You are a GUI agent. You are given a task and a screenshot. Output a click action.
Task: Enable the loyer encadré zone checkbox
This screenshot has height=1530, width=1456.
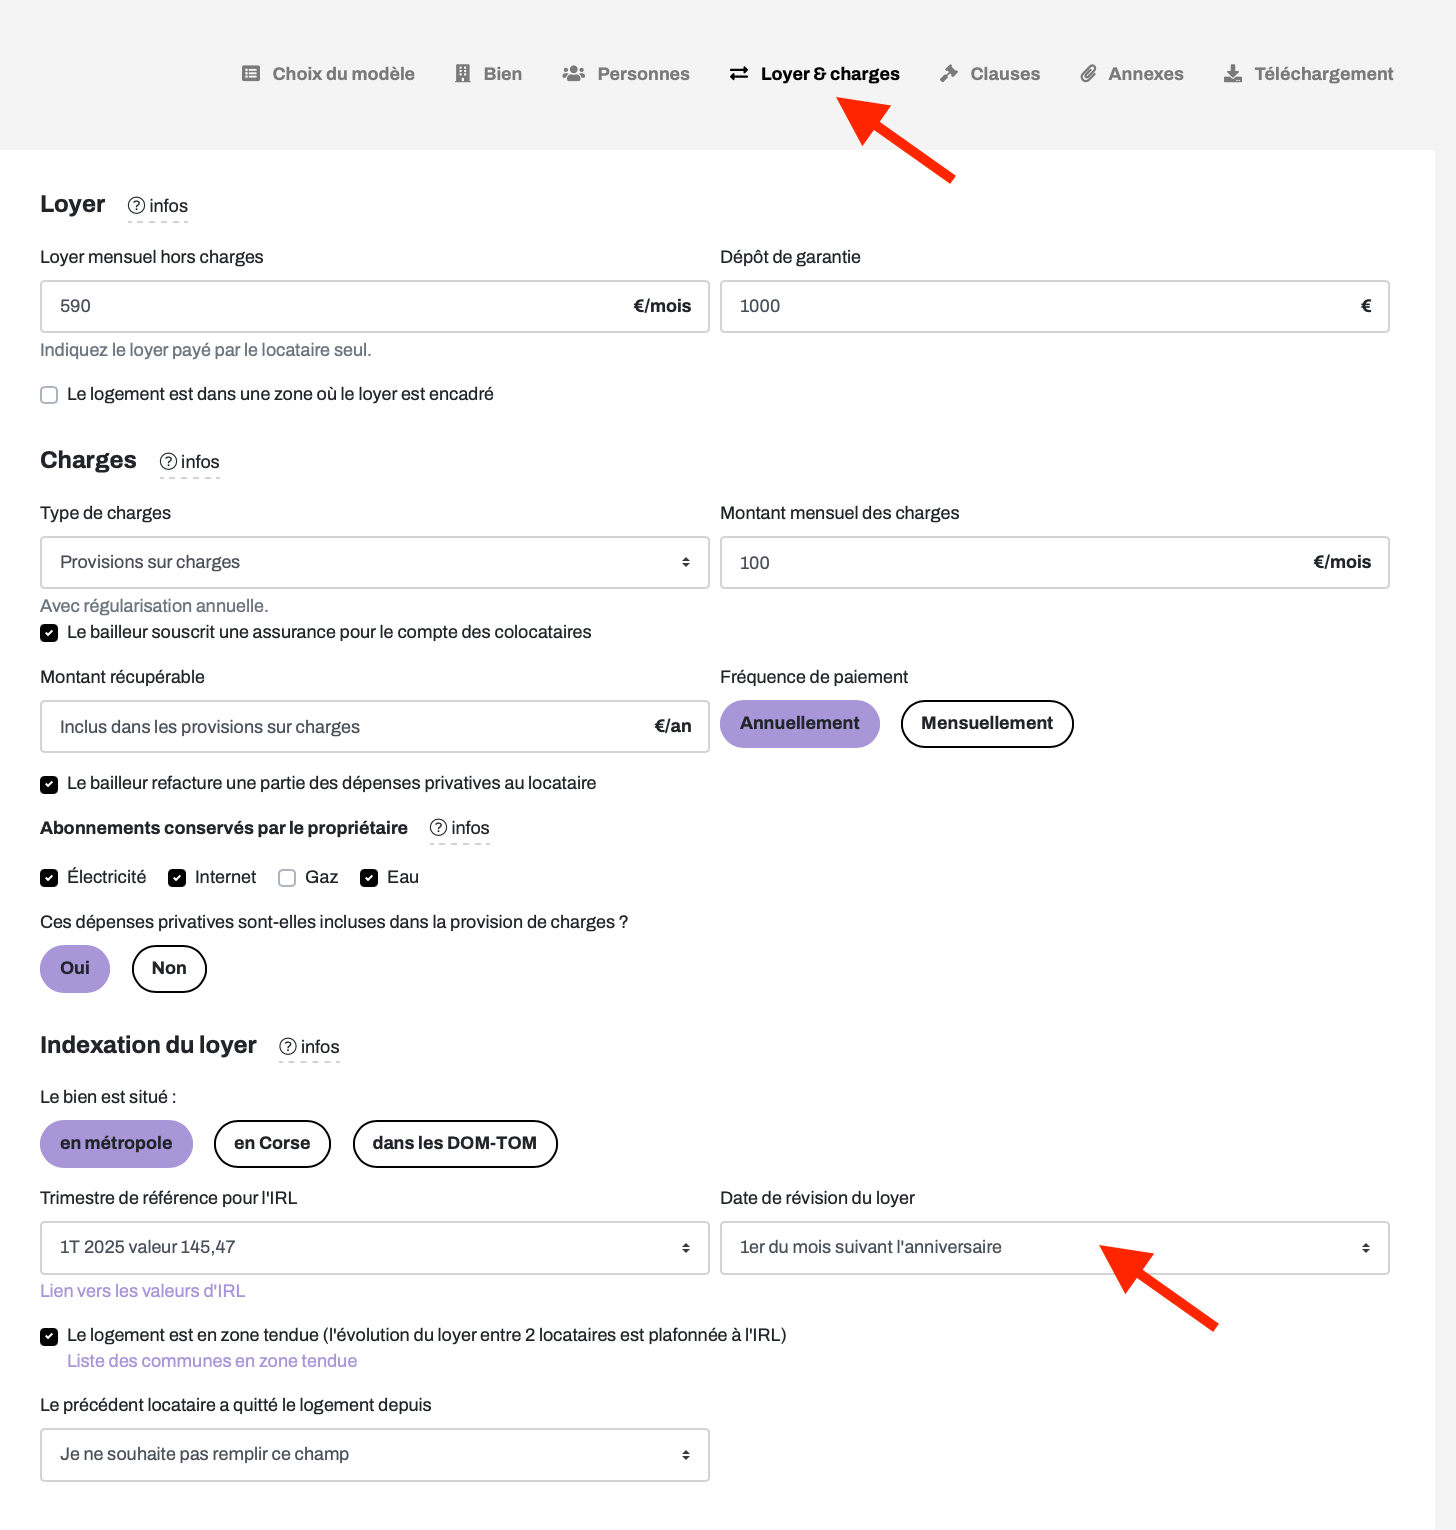tap(49, 395)
